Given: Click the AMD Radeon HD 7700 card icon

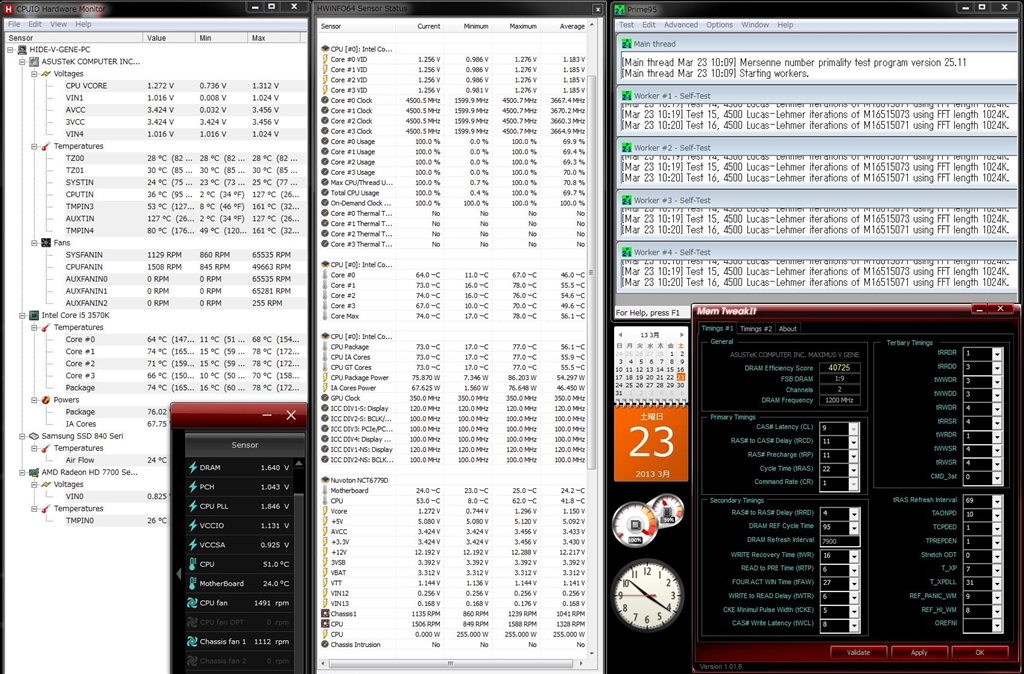Looking at the screenshot, I should pyautogui.click(x=33, y=472).
